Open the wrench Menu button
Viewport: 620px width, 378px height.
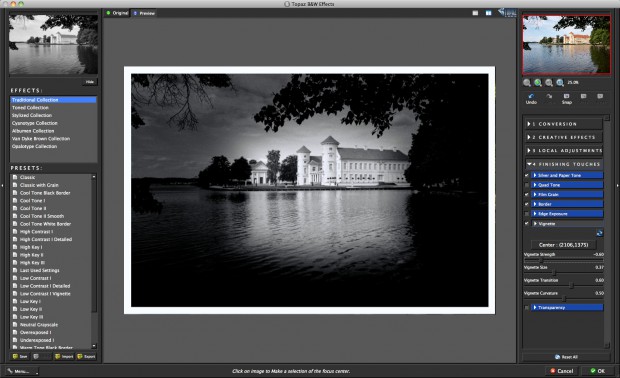click(22, 371)
